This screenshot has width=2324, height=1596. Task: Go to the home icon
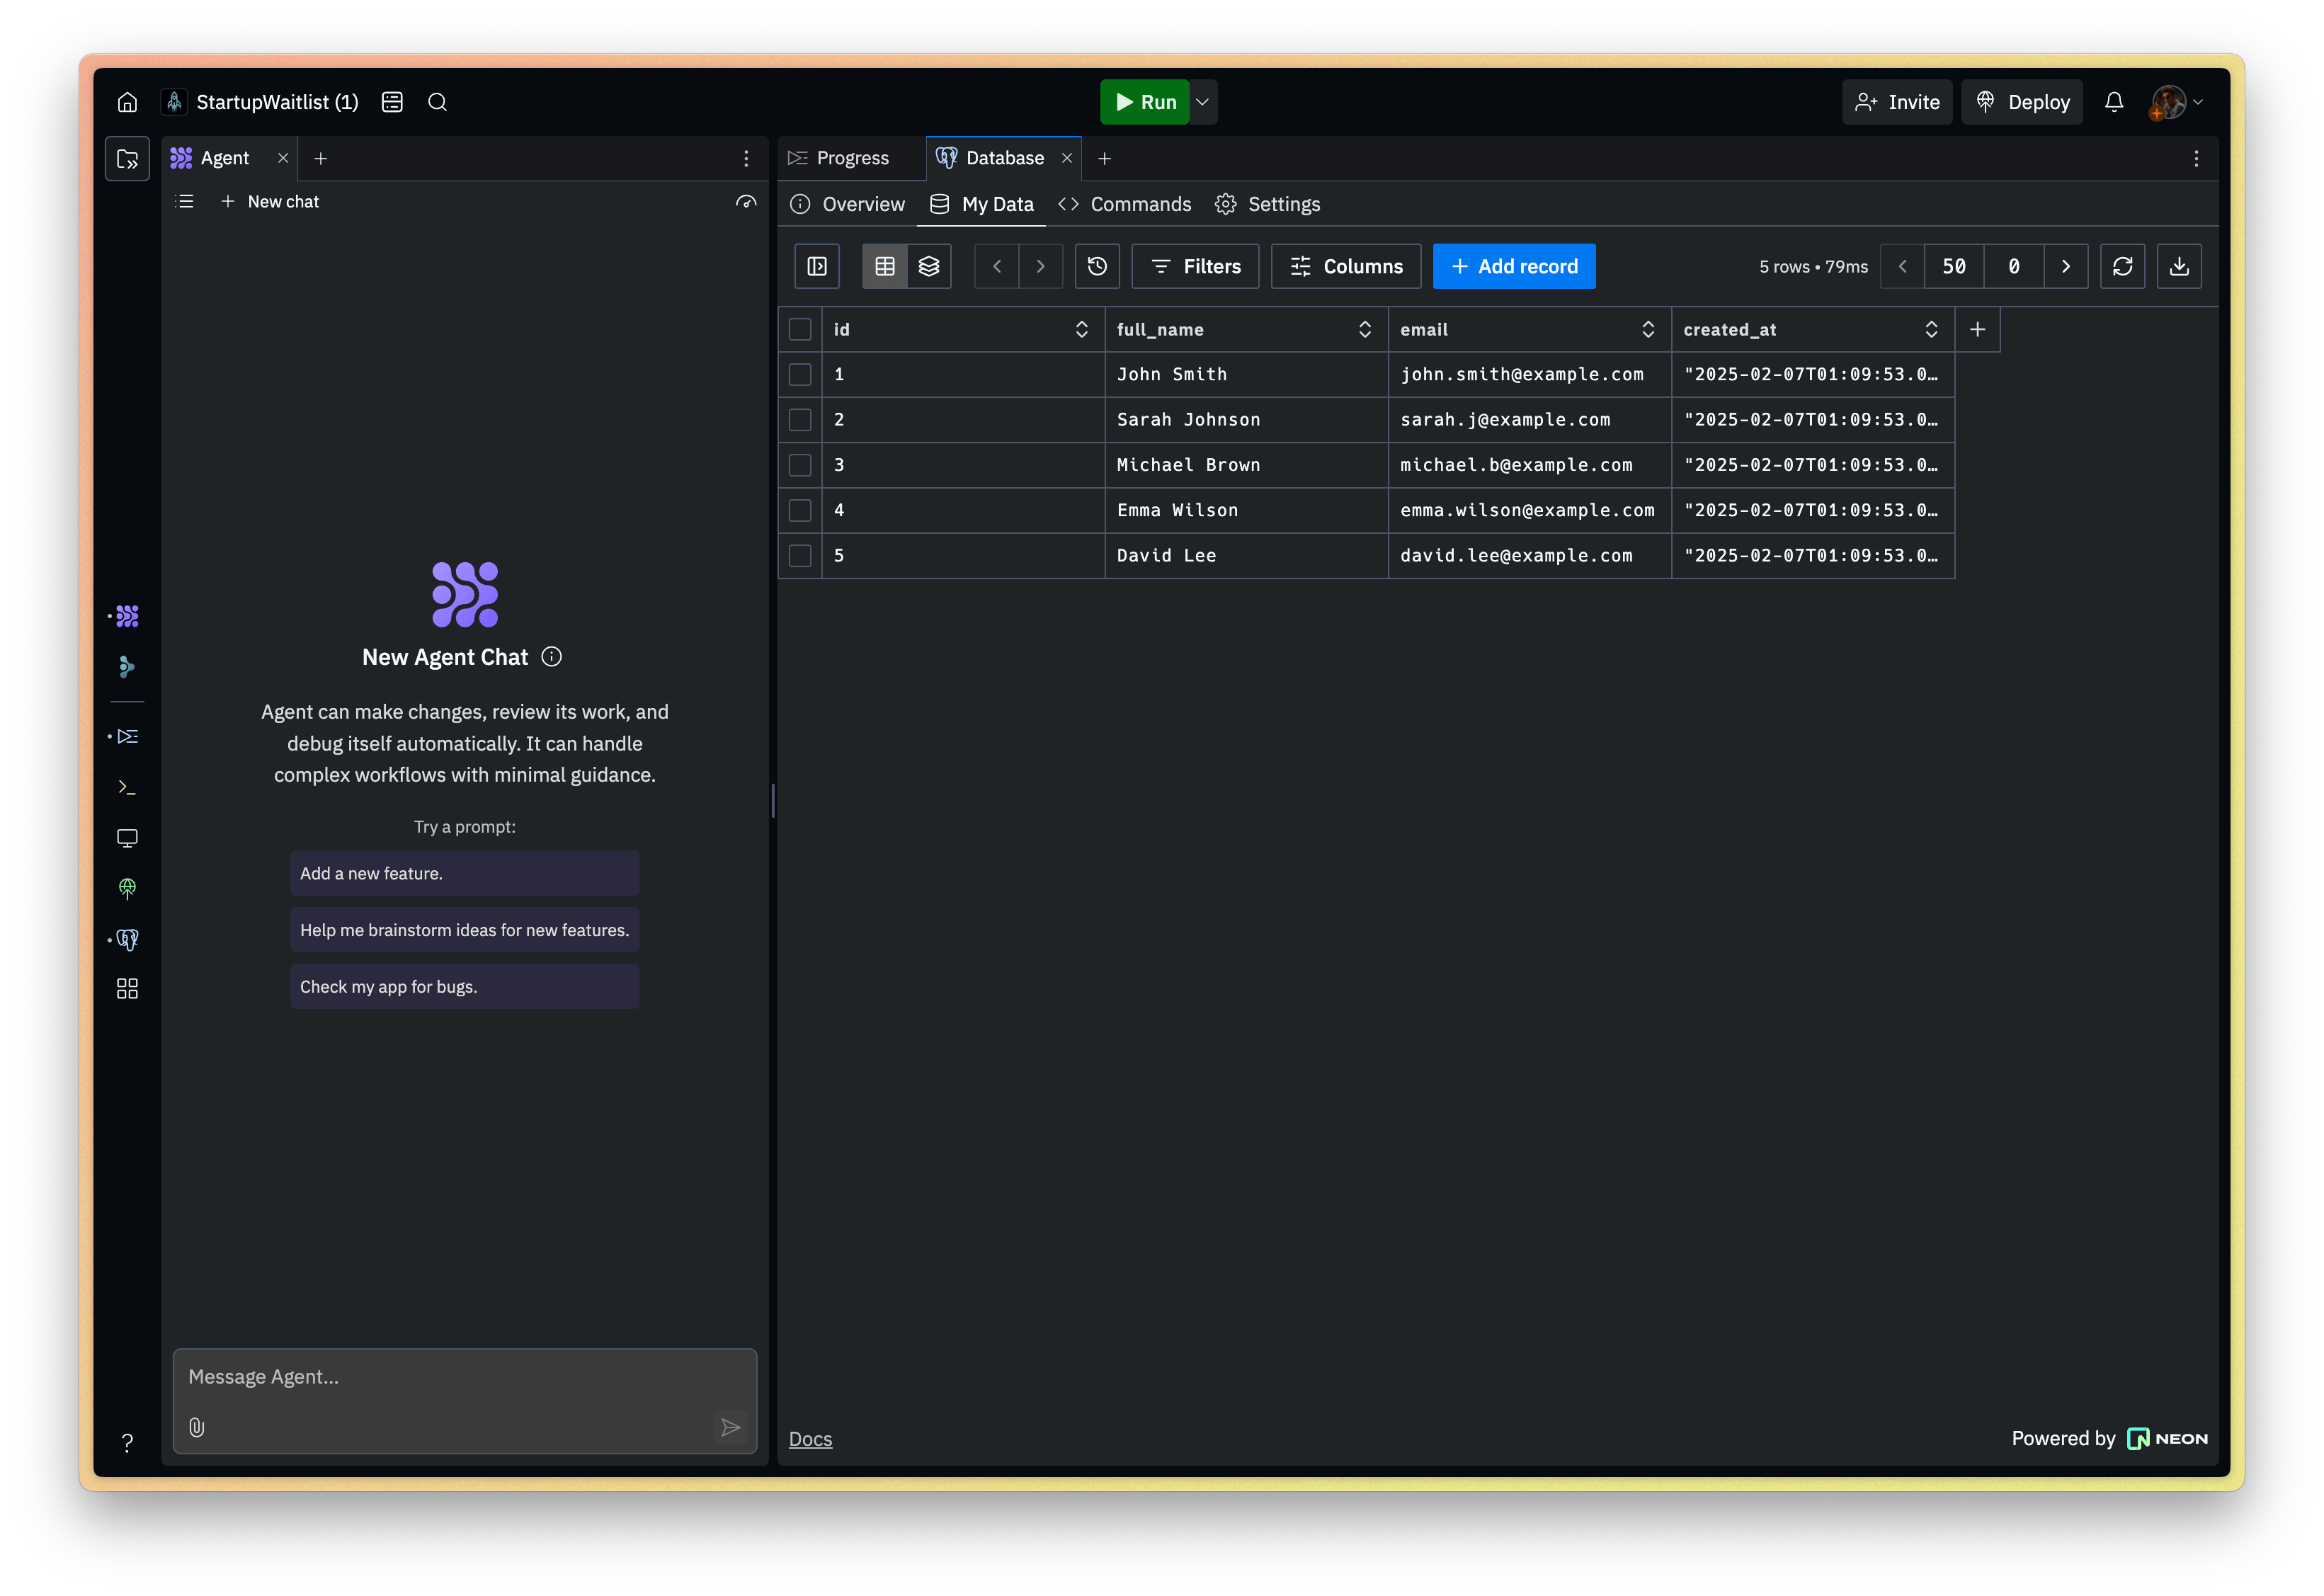127,102
